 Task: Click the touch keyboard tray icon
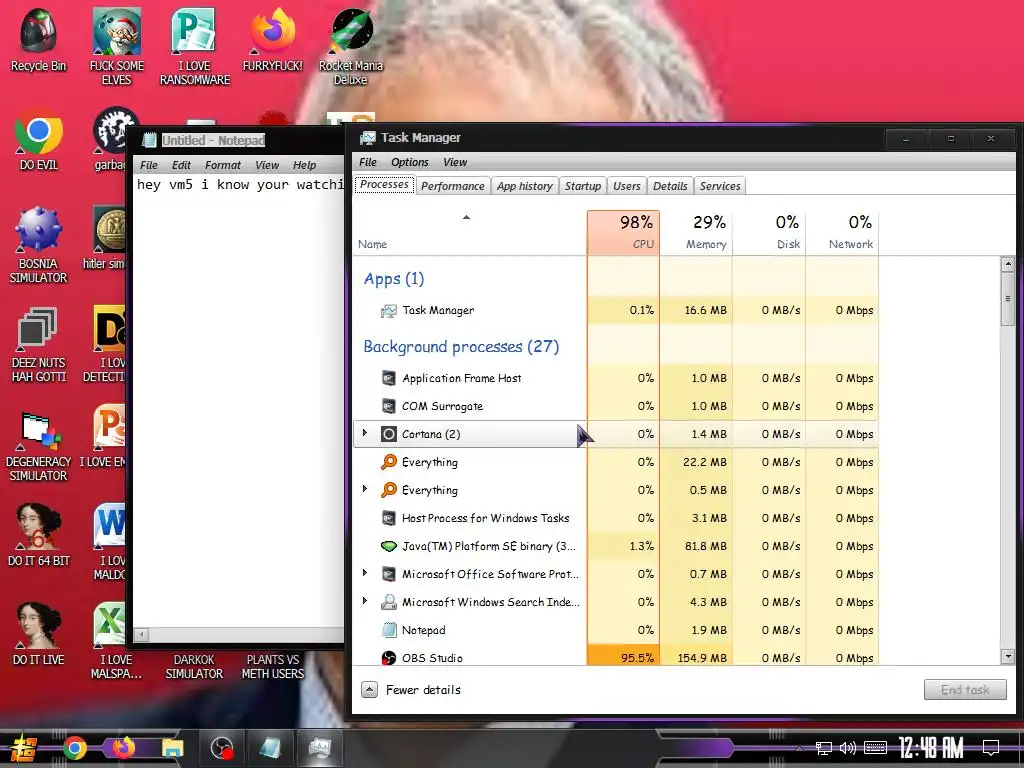click(875, 748)
